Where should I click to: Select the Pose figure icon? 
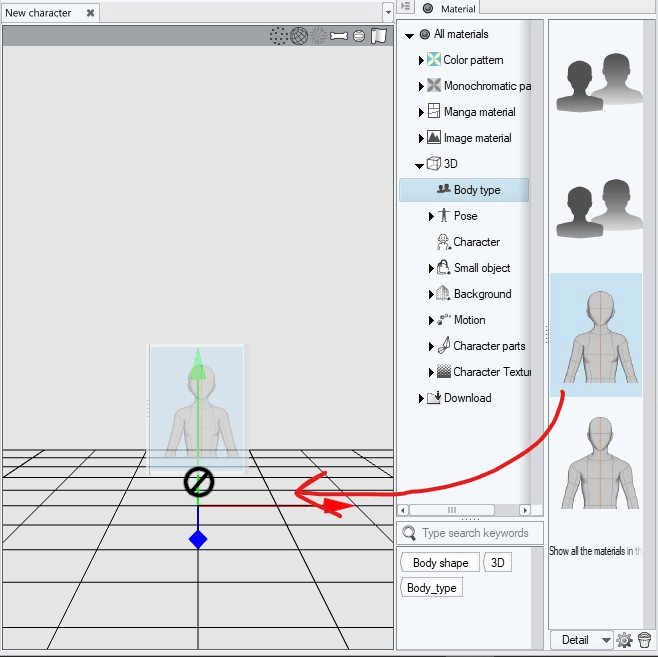pos(443,215)
